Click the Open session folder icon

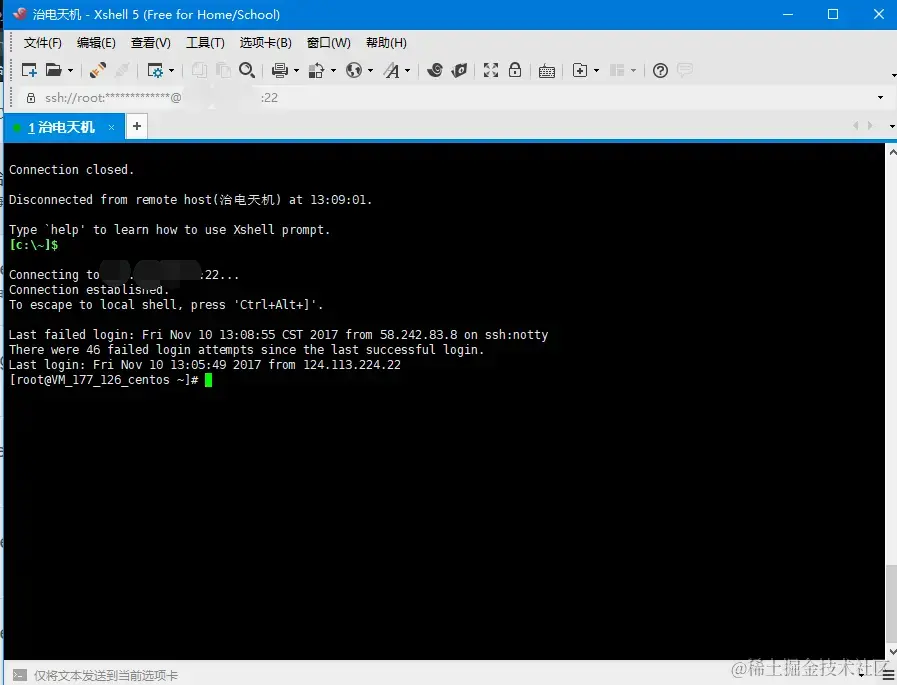tap(53, 70)
